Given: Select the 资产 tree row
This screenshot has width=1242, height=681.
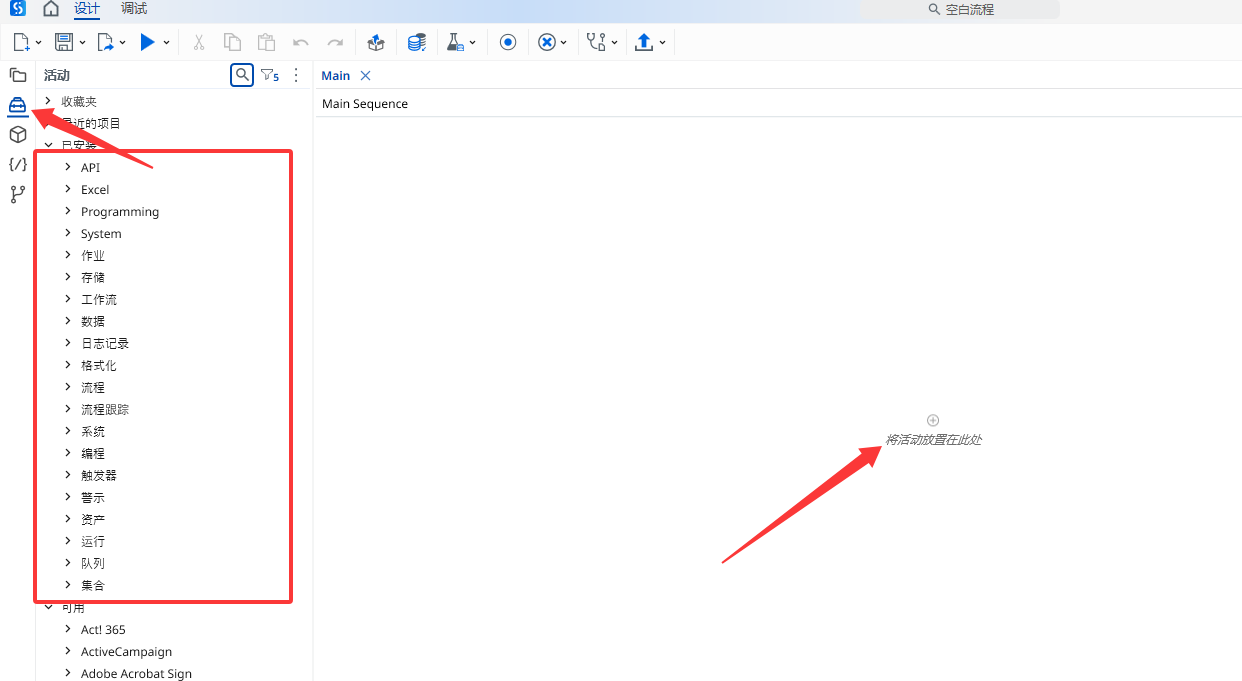Looking at the screenshot, I should (174, 519).
